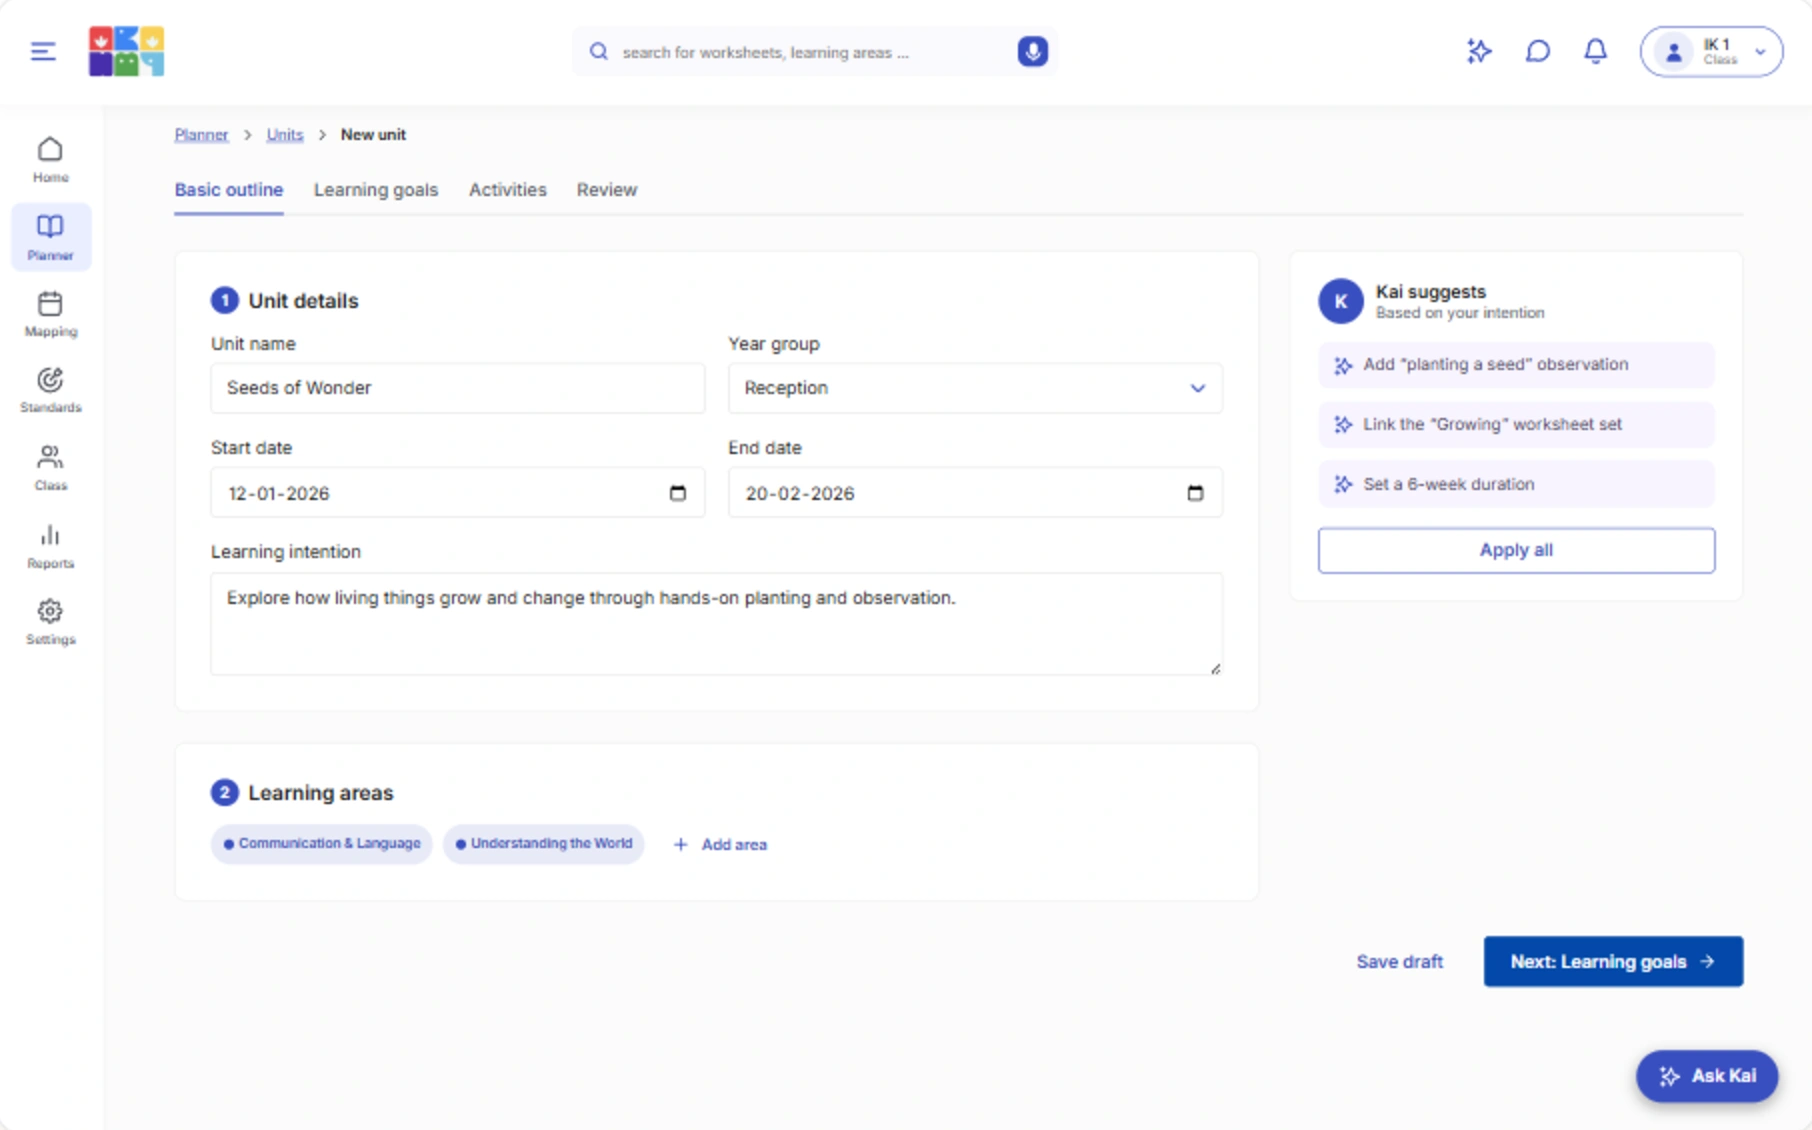The image size is (1812, 1130).
Task: Click the Planner breadcrumb link
Action: click(x=201, y=135)
